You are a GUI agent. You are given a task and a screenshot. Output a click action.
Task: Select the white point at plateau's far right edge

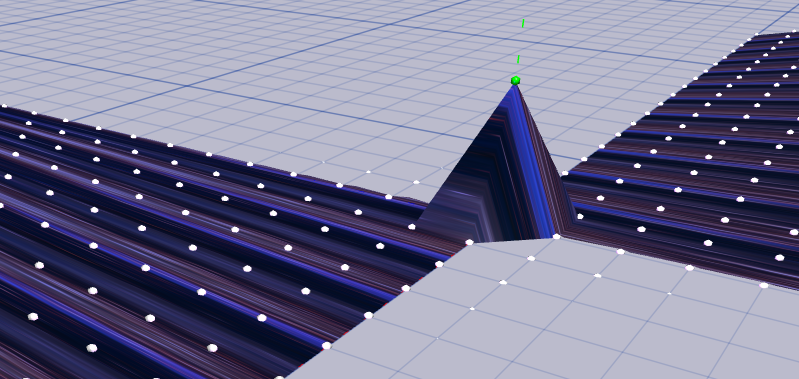coord(763,285)
